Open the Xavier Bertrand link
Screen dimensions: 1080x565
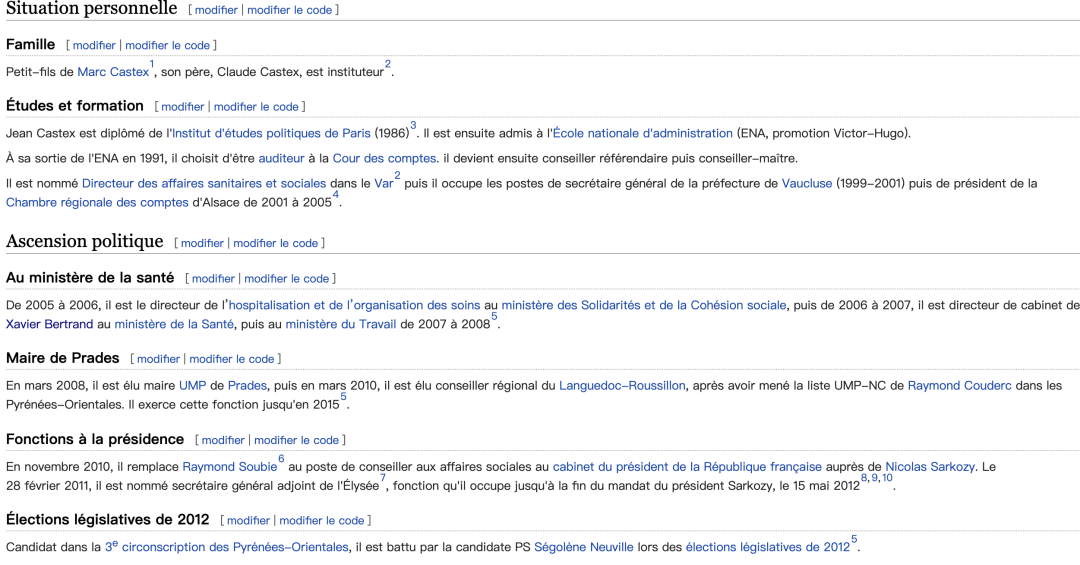pyautogui.click(x=50, y=325)
